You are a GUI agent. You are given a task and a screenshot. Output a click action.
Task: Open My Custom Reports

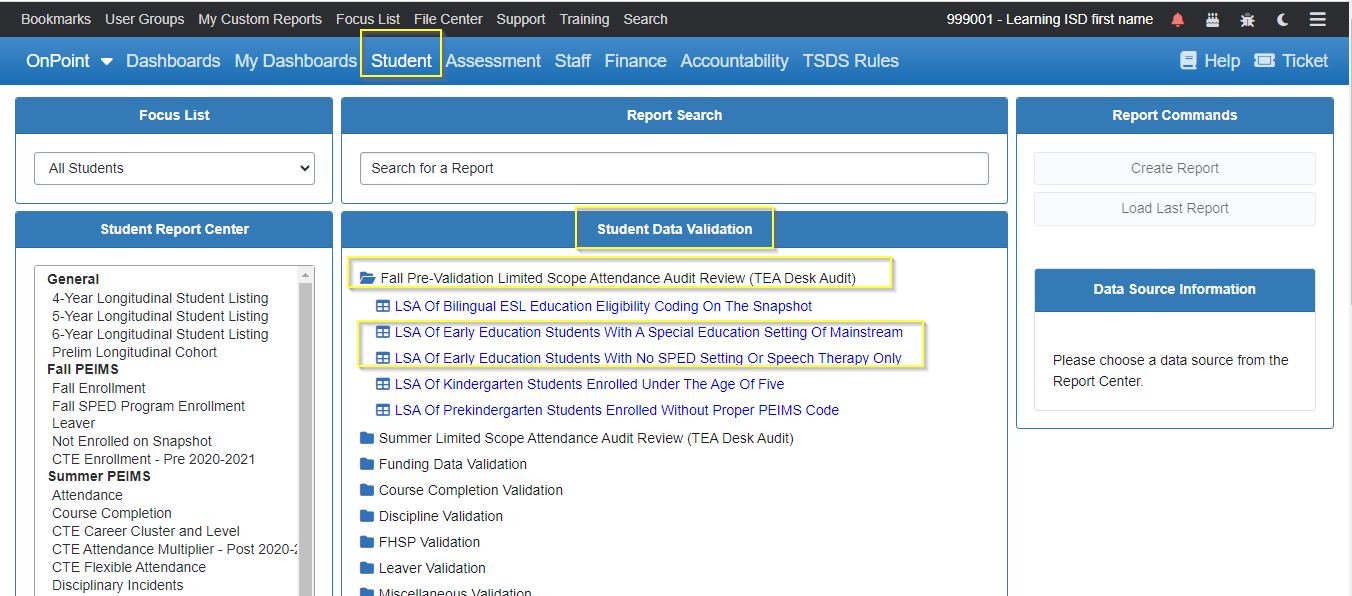[260, 19]
